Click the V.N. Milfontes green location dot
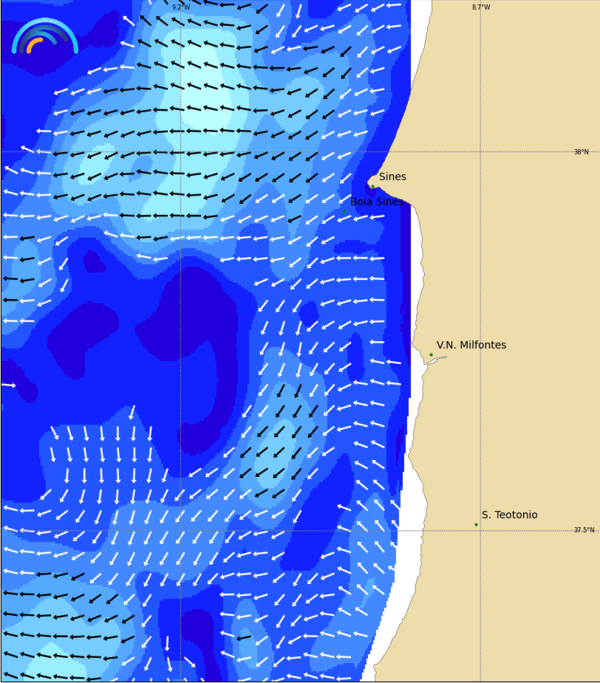Screen dimensions: 600x683 431,355
